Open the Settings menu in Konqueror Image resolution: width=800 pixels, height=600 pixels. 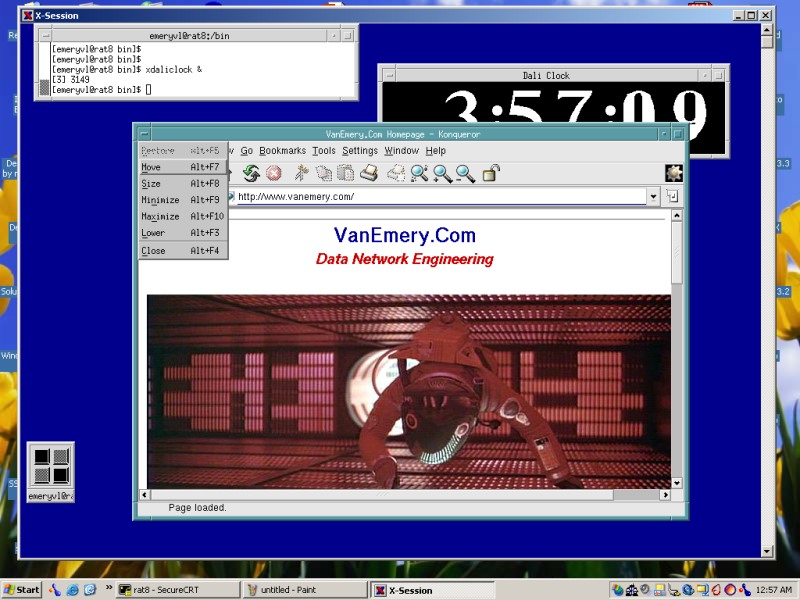tap(360, 151)
